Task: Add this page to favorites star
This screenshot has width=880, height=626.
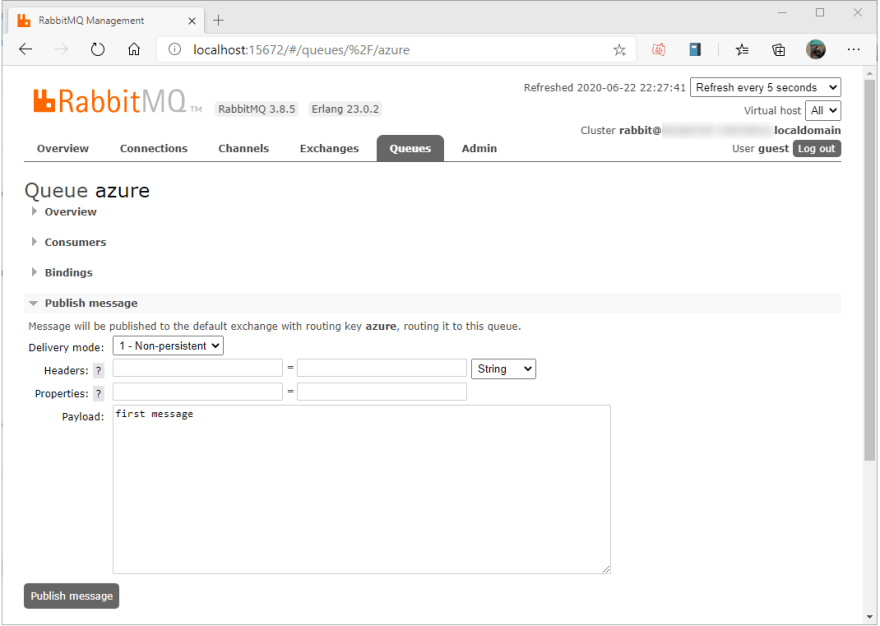Action: click(x=619, y=50)
